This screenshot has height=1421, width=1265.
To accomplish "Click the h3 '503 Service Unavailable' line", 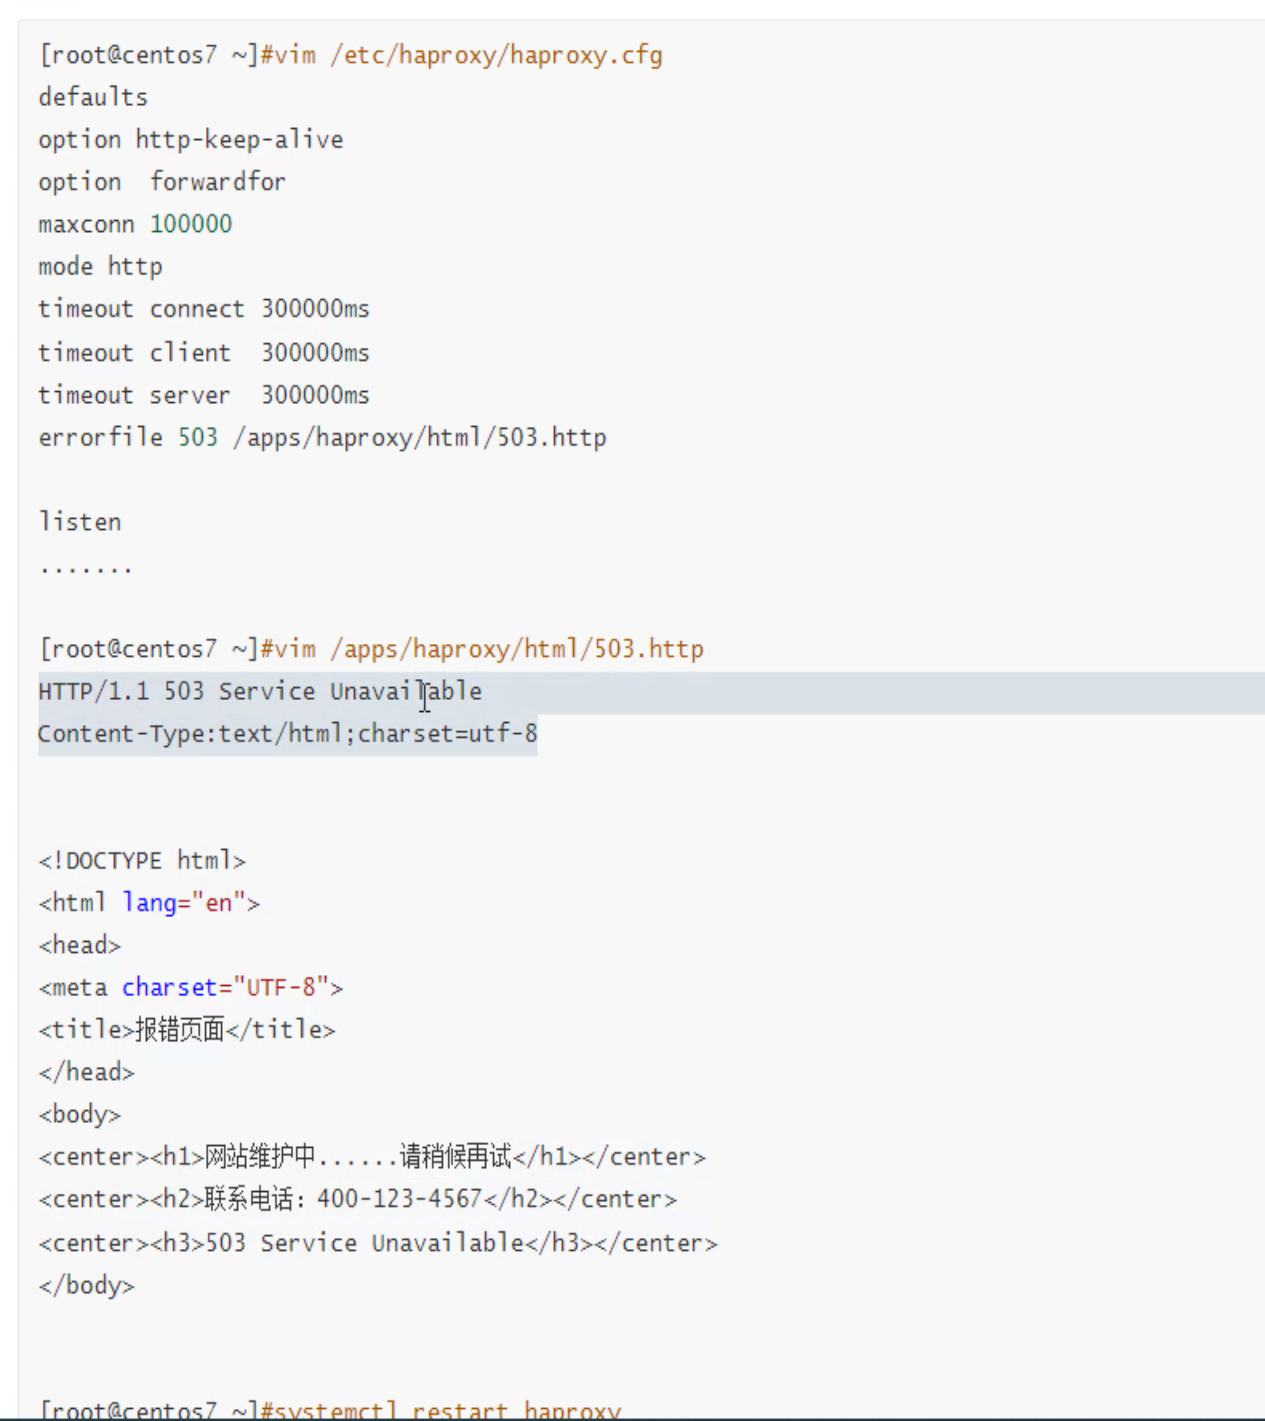I will click(x=377, y=1243).
